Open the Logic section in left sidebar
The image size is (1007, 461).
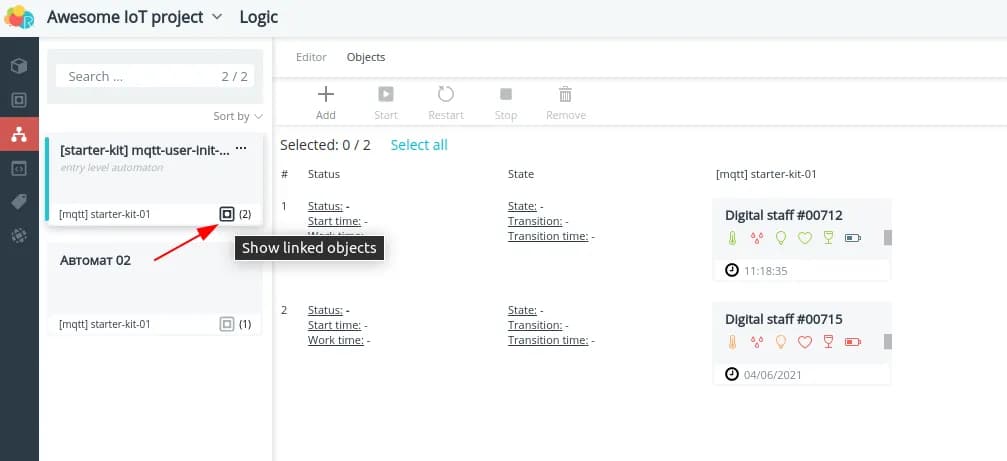coord(19,134)
